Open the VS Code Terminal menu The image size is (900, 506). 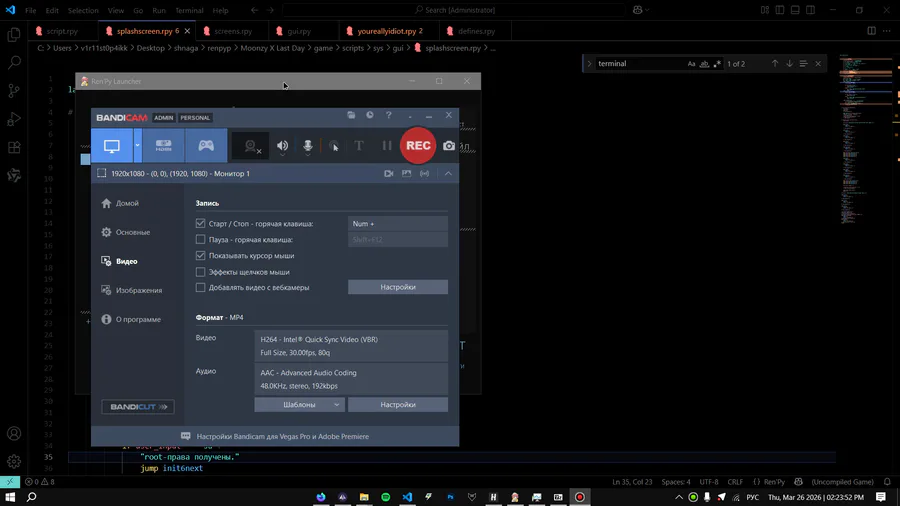pos(189,10)
